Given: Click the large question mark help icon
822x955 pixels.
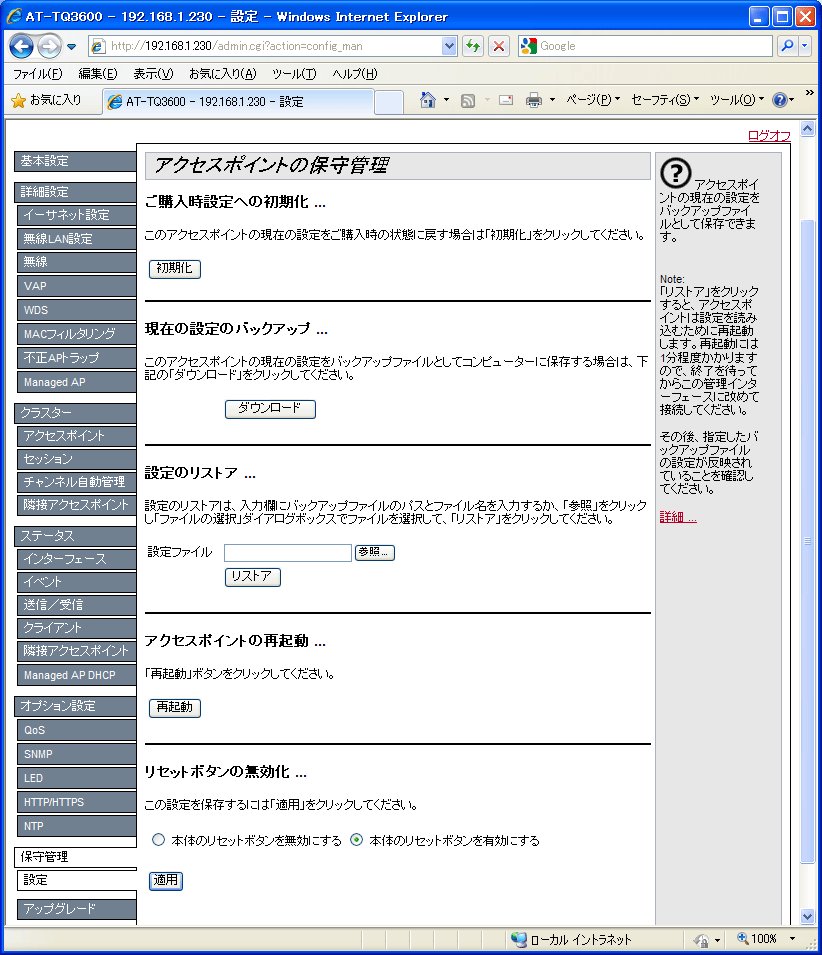Looking at the screenshot, I should pos(676,173).
